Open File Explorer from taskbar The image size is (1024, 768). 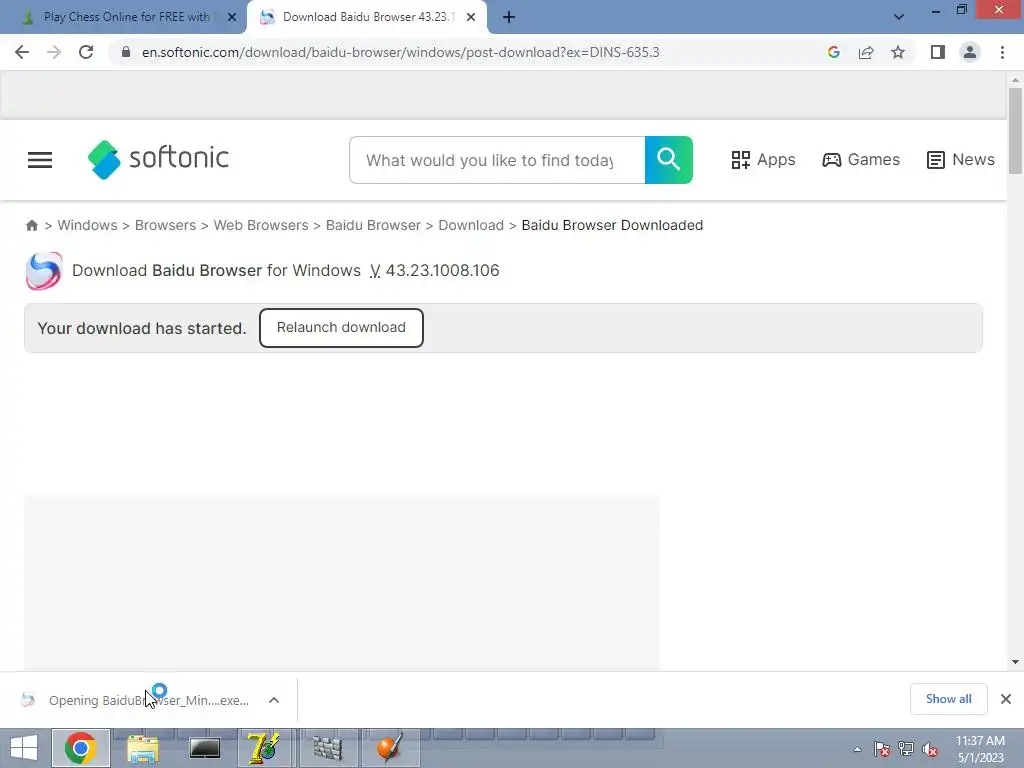142,748
